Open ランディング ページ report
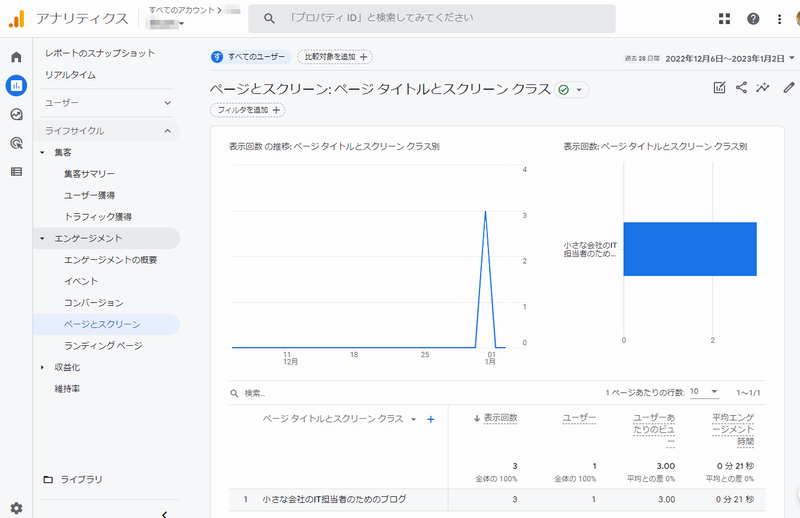800x518 pixels. [103, 346]
